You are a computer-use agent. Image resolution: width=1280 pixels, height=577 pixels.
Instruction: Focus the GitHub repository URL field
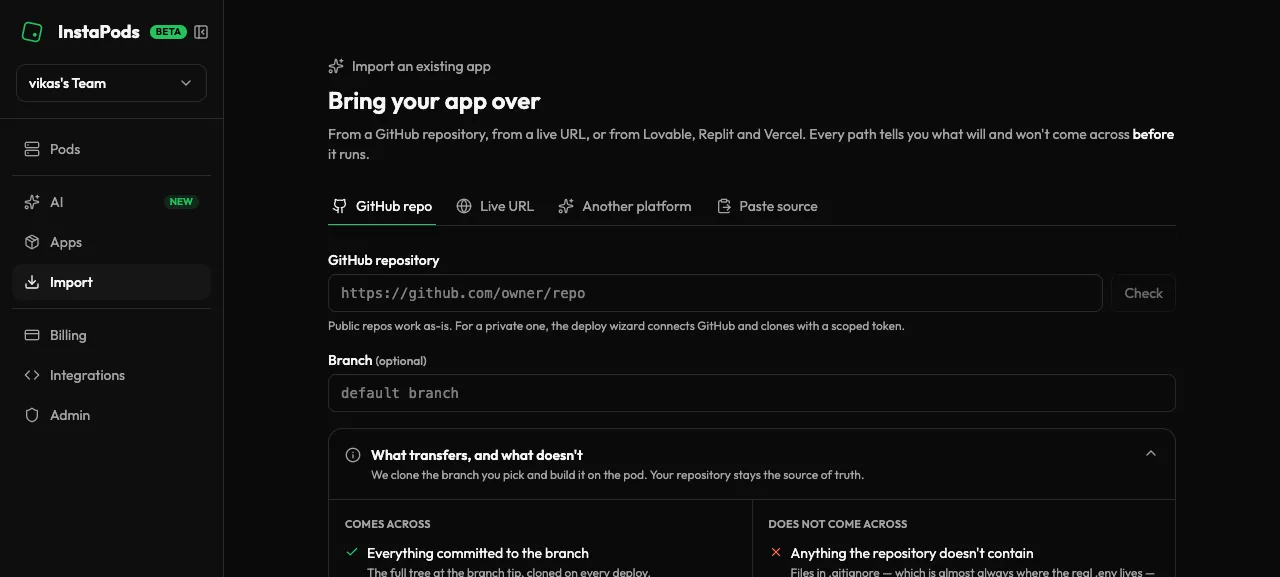715,293
